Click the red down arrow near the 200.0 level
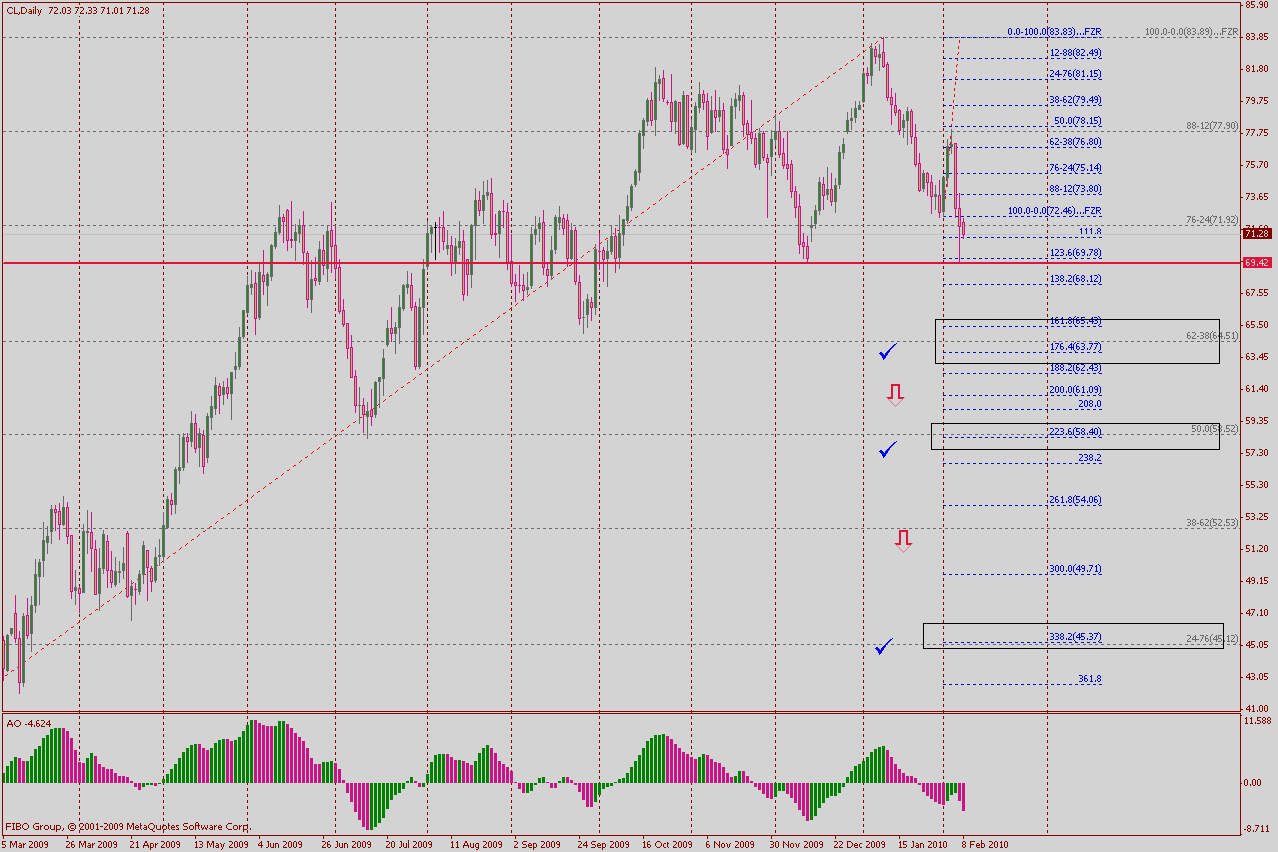1278x852 pixels. (895, 393)
